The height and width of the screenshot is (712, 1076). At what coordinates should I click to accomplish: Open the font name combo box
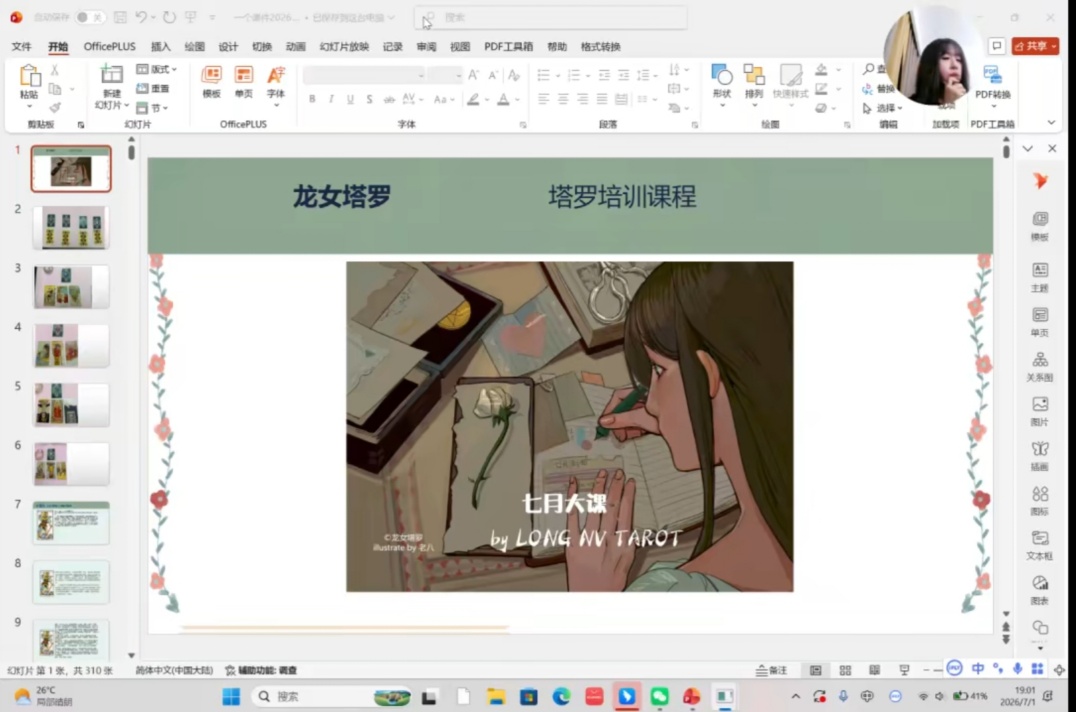[364, 75]
